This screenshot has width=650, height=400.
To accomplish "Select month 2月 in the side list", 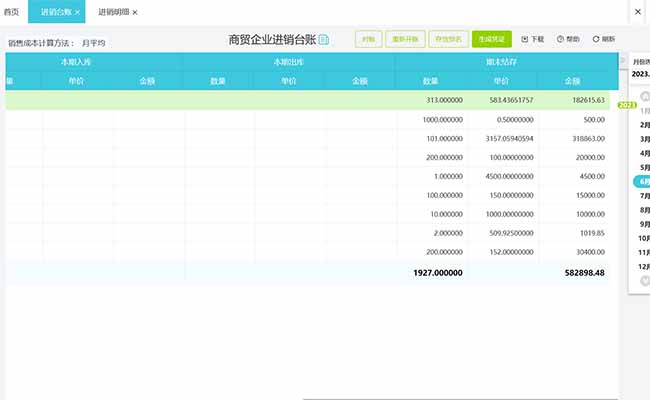I will (645, 125).
